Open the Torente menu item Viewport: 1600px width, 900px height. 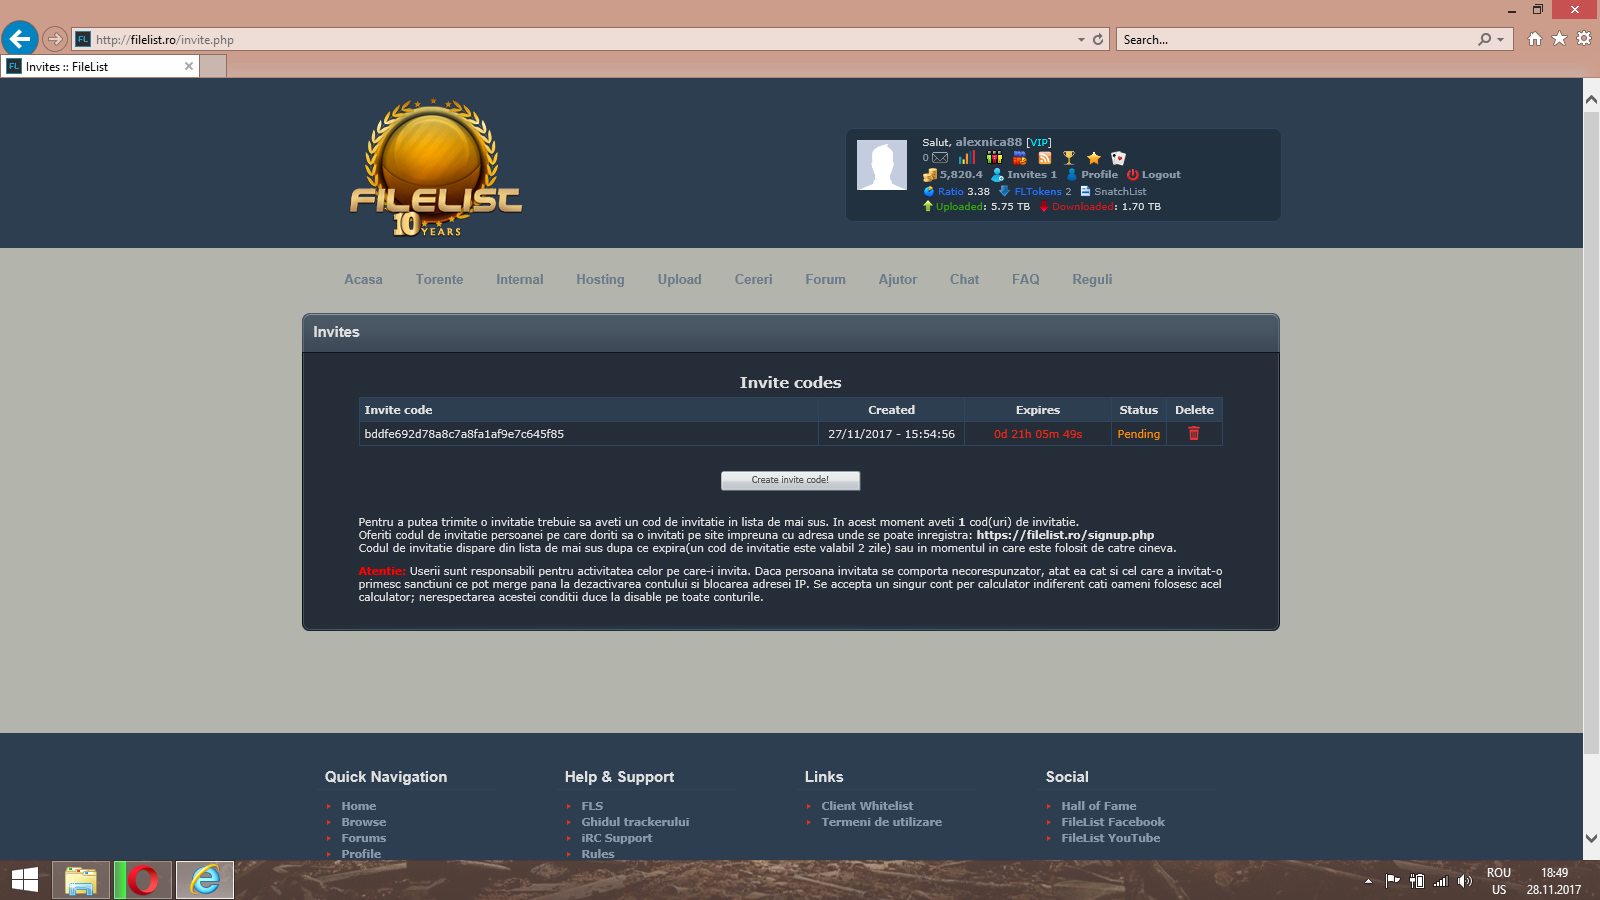(x=439, y=280)
